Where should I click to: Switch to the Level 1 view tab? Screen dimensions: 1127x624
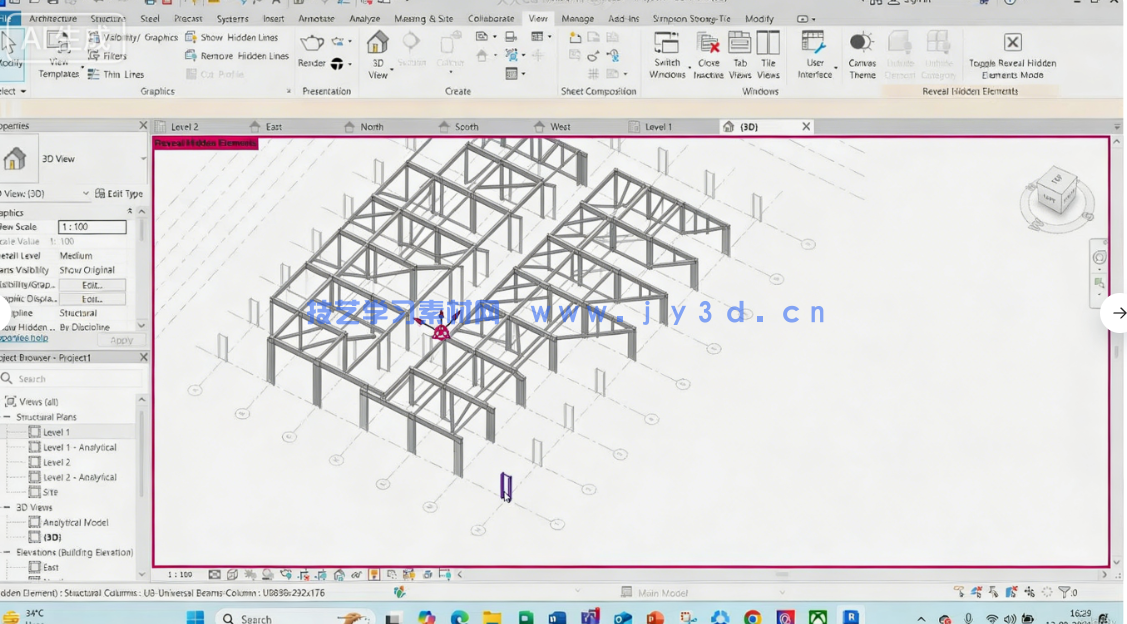pyautogui.click(x=657, y=127)
